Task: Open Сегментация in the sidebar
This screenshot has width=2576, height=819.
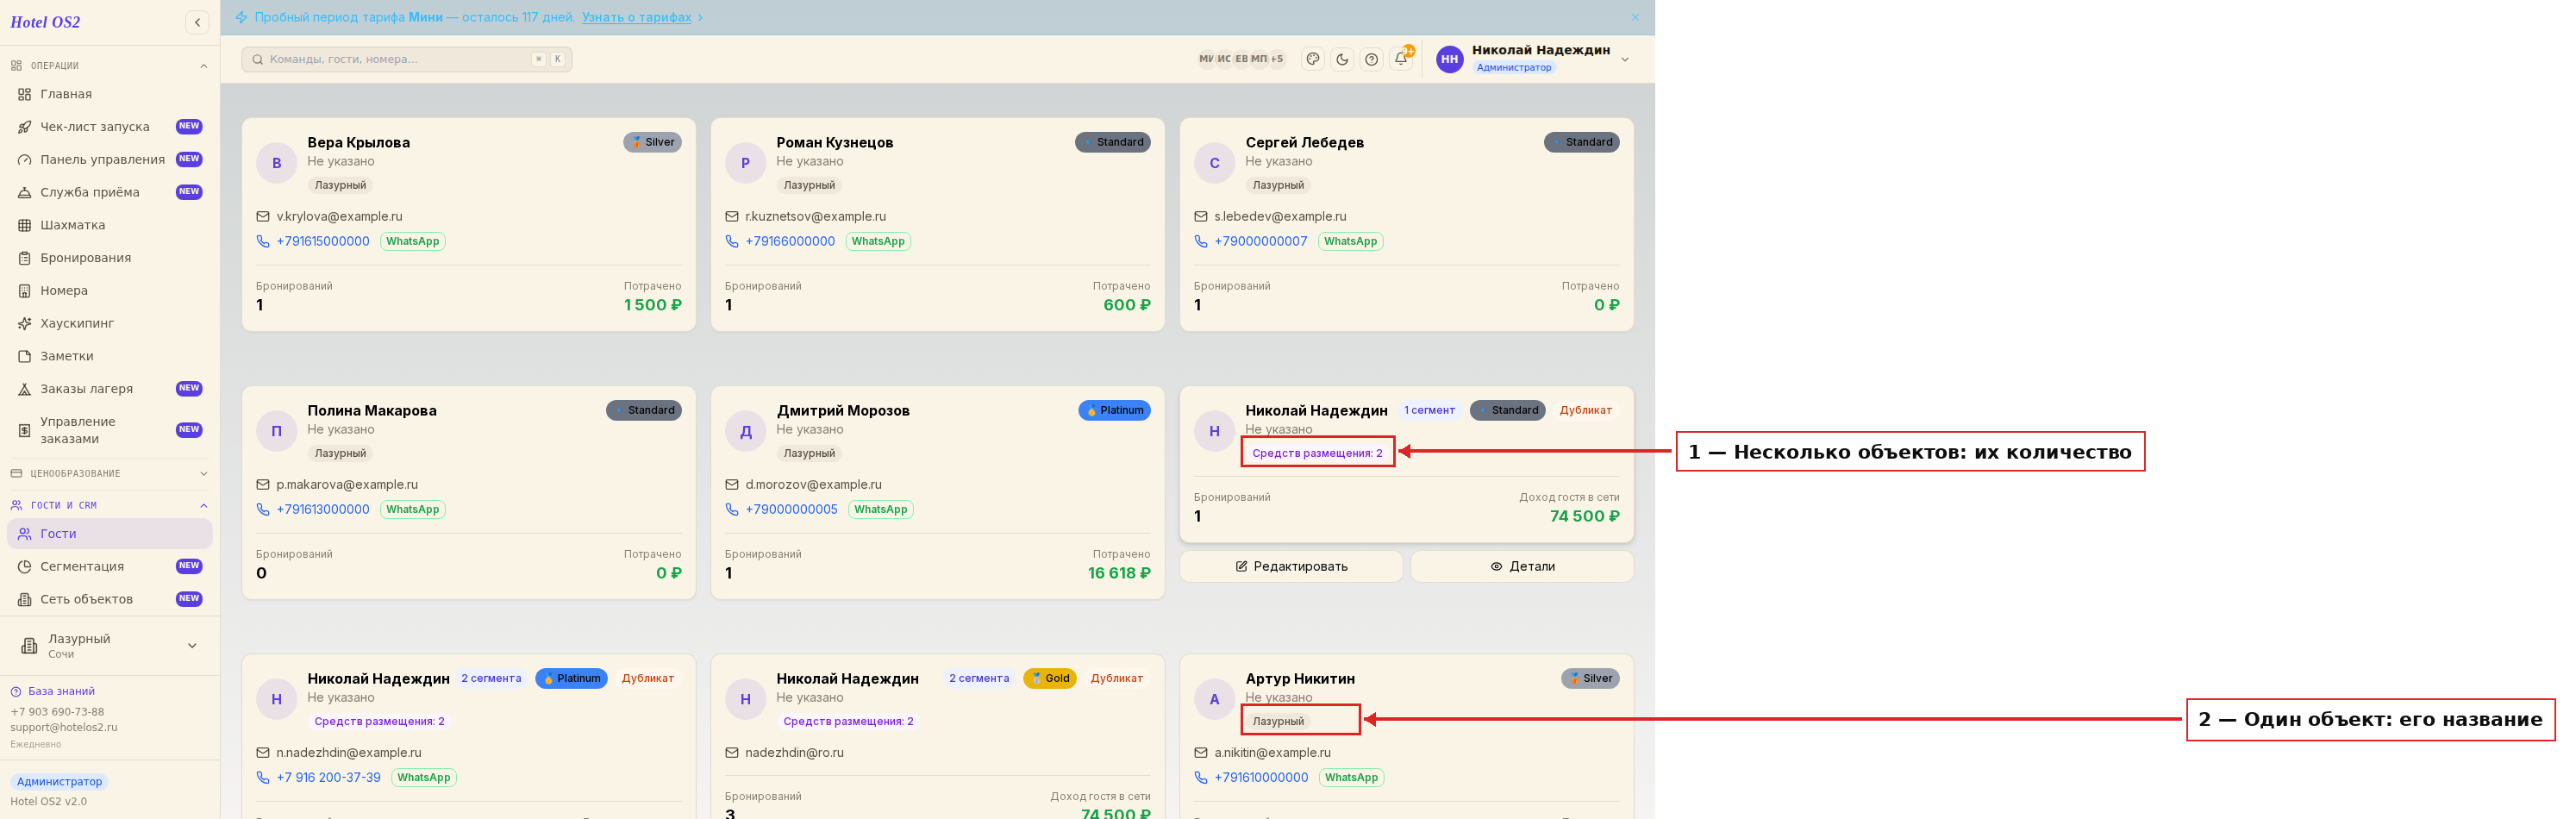Action: coord(110,567)
